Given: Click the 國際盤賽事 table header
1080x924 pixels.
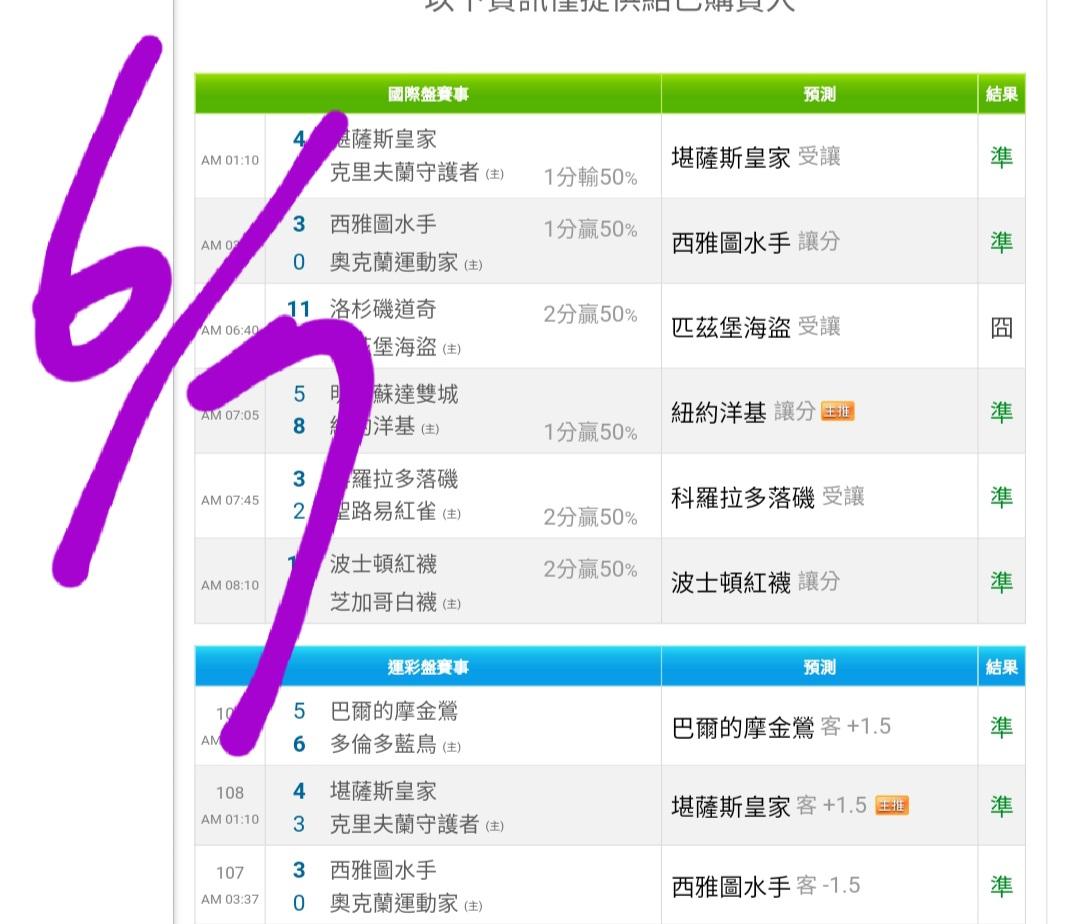Looking at the screenshot, I should click(x=428, y=94).
